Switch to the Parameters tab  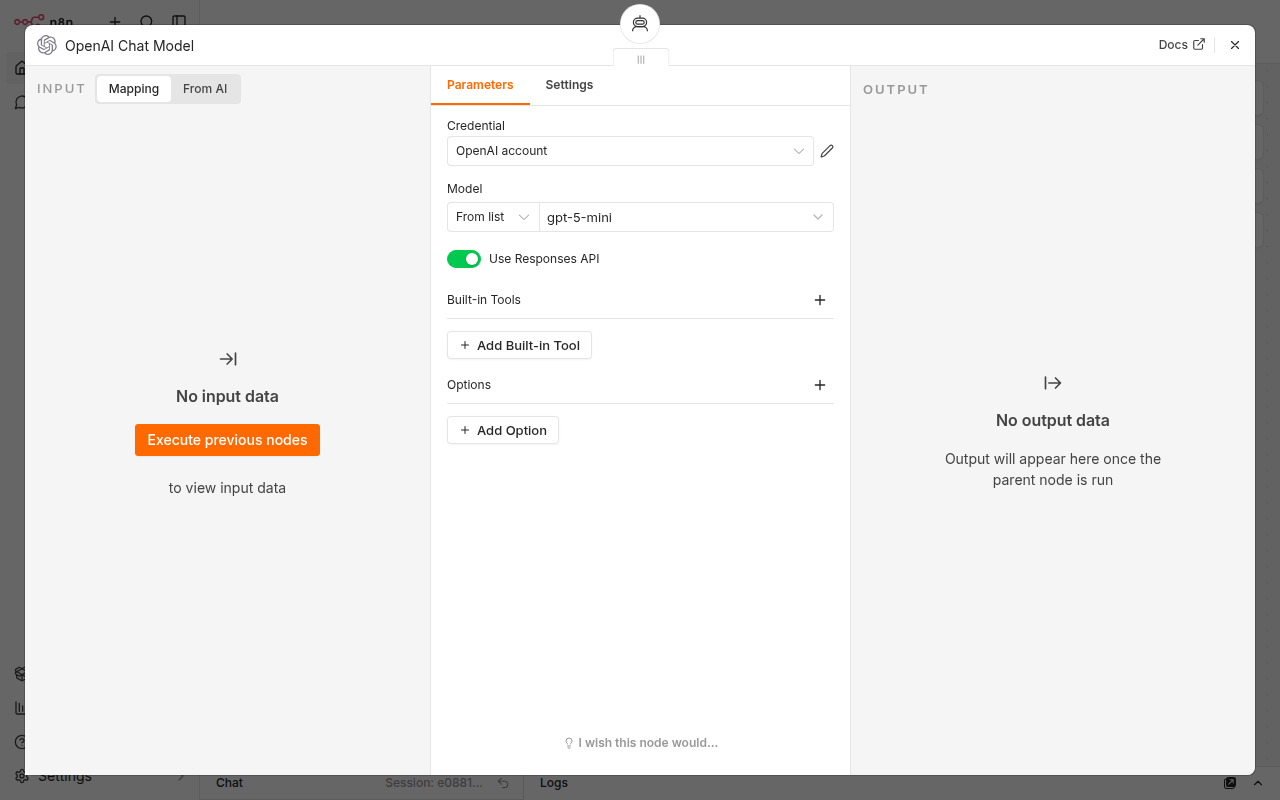[x=480, y=85]
